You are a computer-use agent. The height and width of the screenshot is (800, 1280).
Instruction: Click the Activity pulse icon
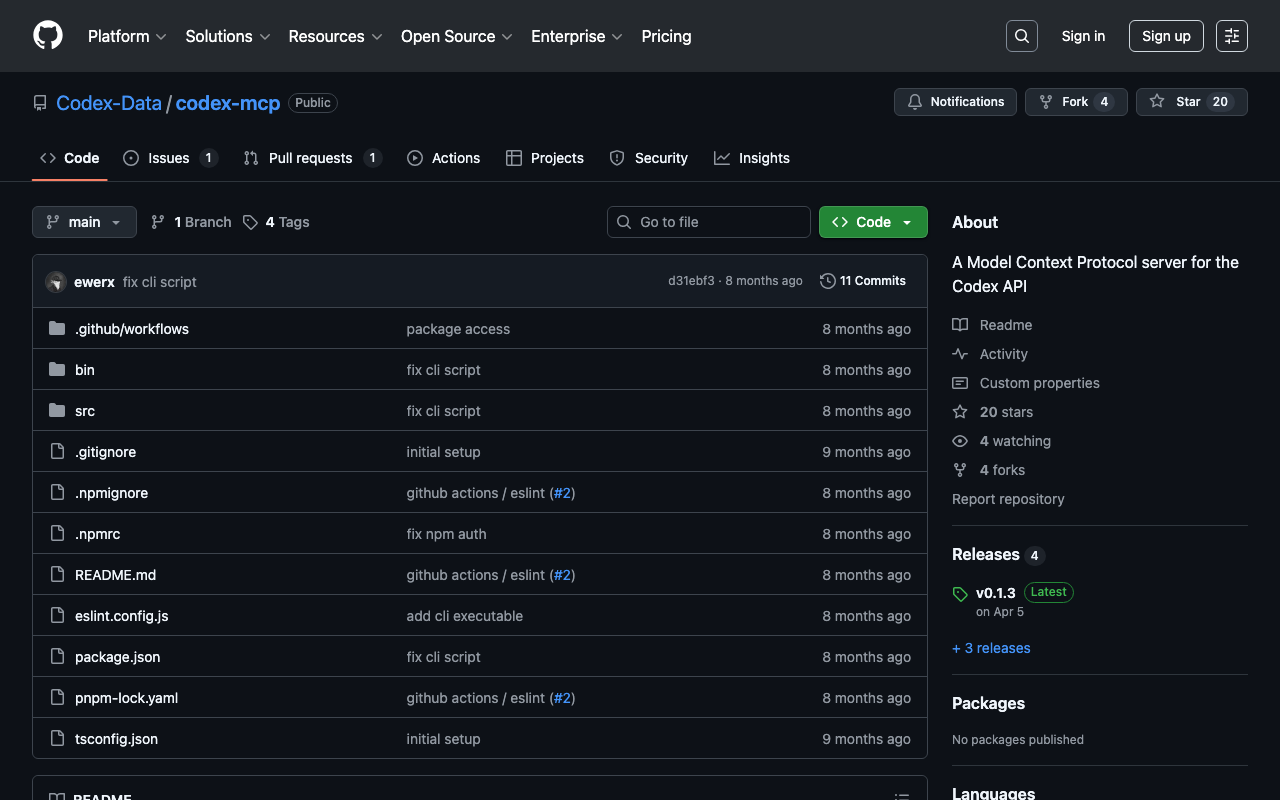(x=960, y=354)
